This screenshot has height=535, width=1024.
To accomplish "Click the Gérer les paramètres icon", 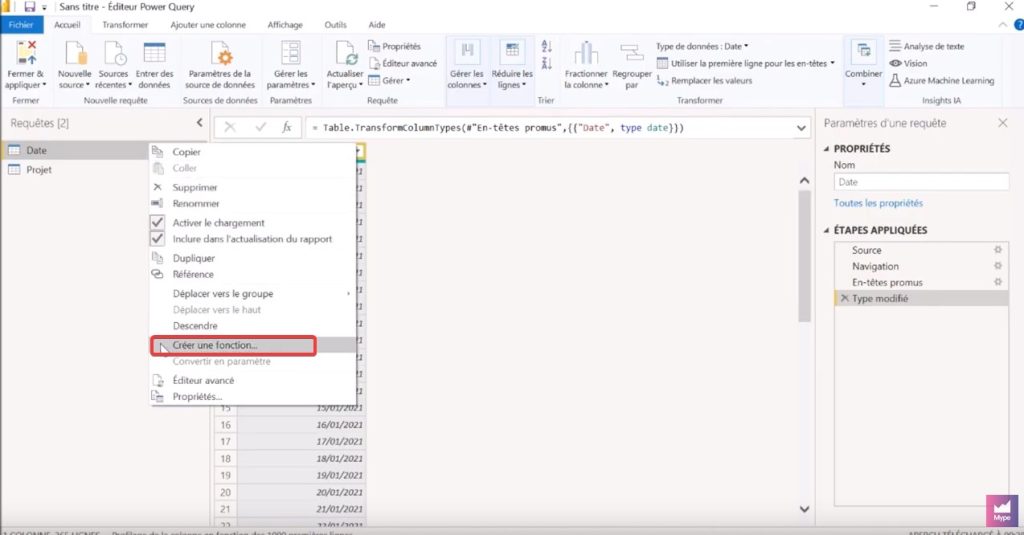I will [291, 53].
